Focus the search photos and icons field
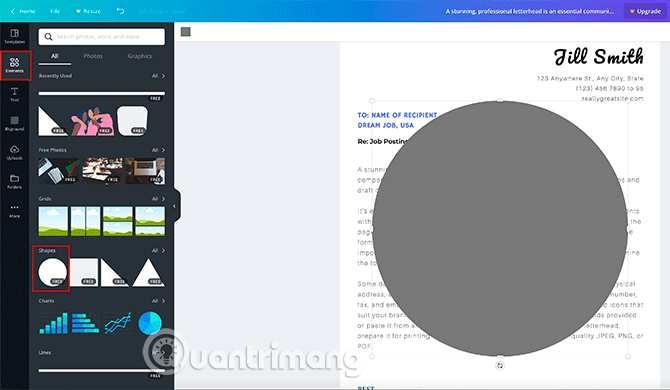Screen dimensions: 670x390 [x=102, y=37]
